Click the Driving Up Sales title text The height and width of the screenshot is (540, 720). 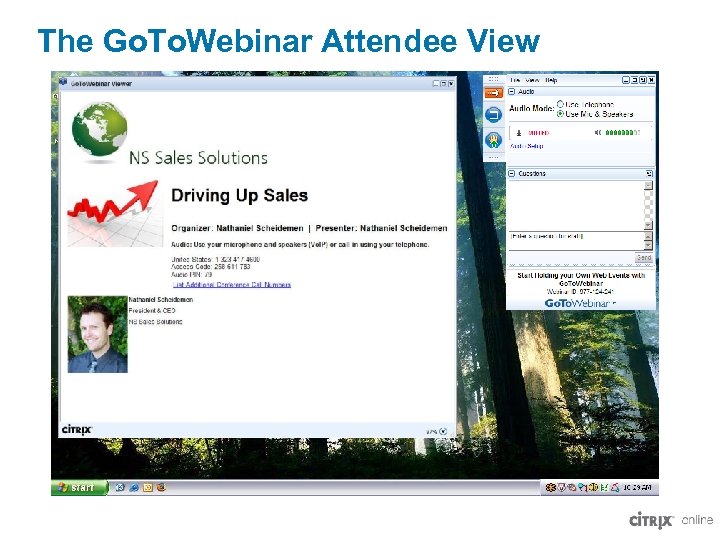point(239,196)
